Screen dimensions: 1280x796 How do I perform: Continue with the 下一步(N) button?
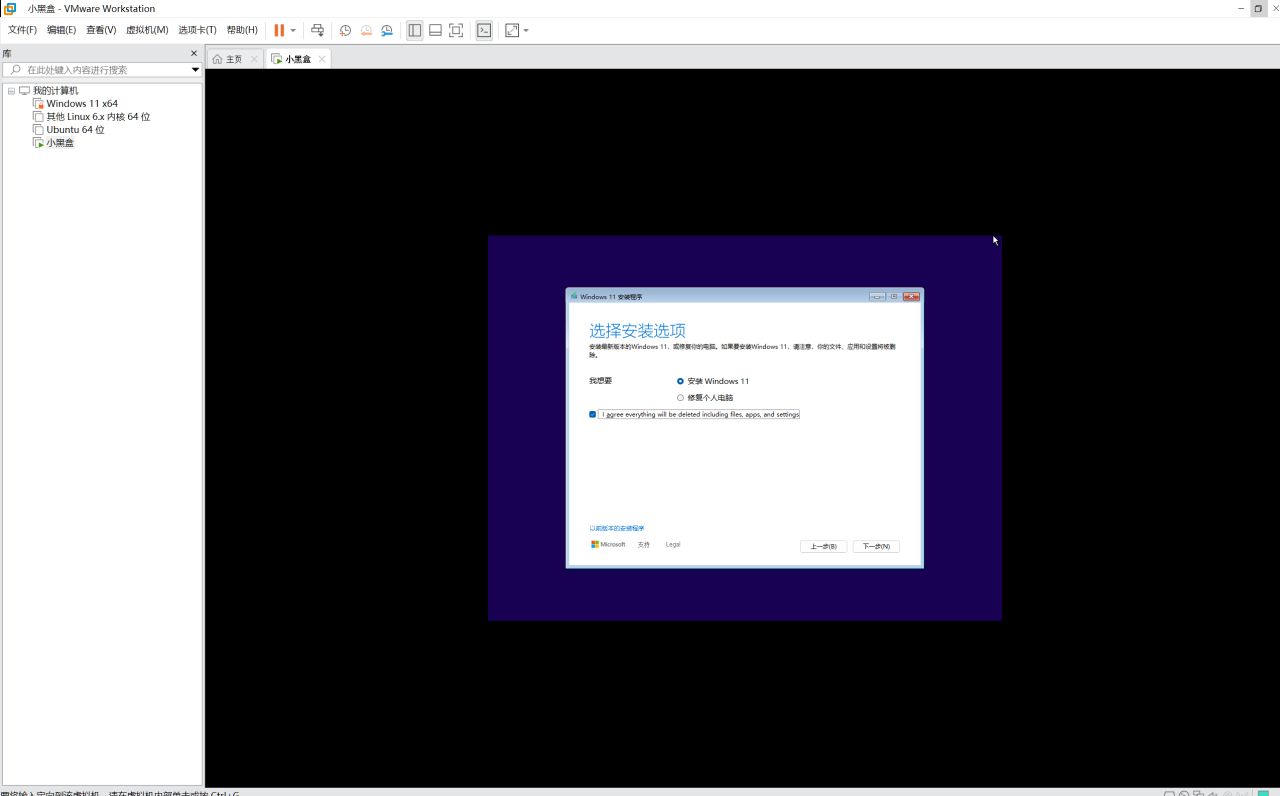tap(876, 546)
